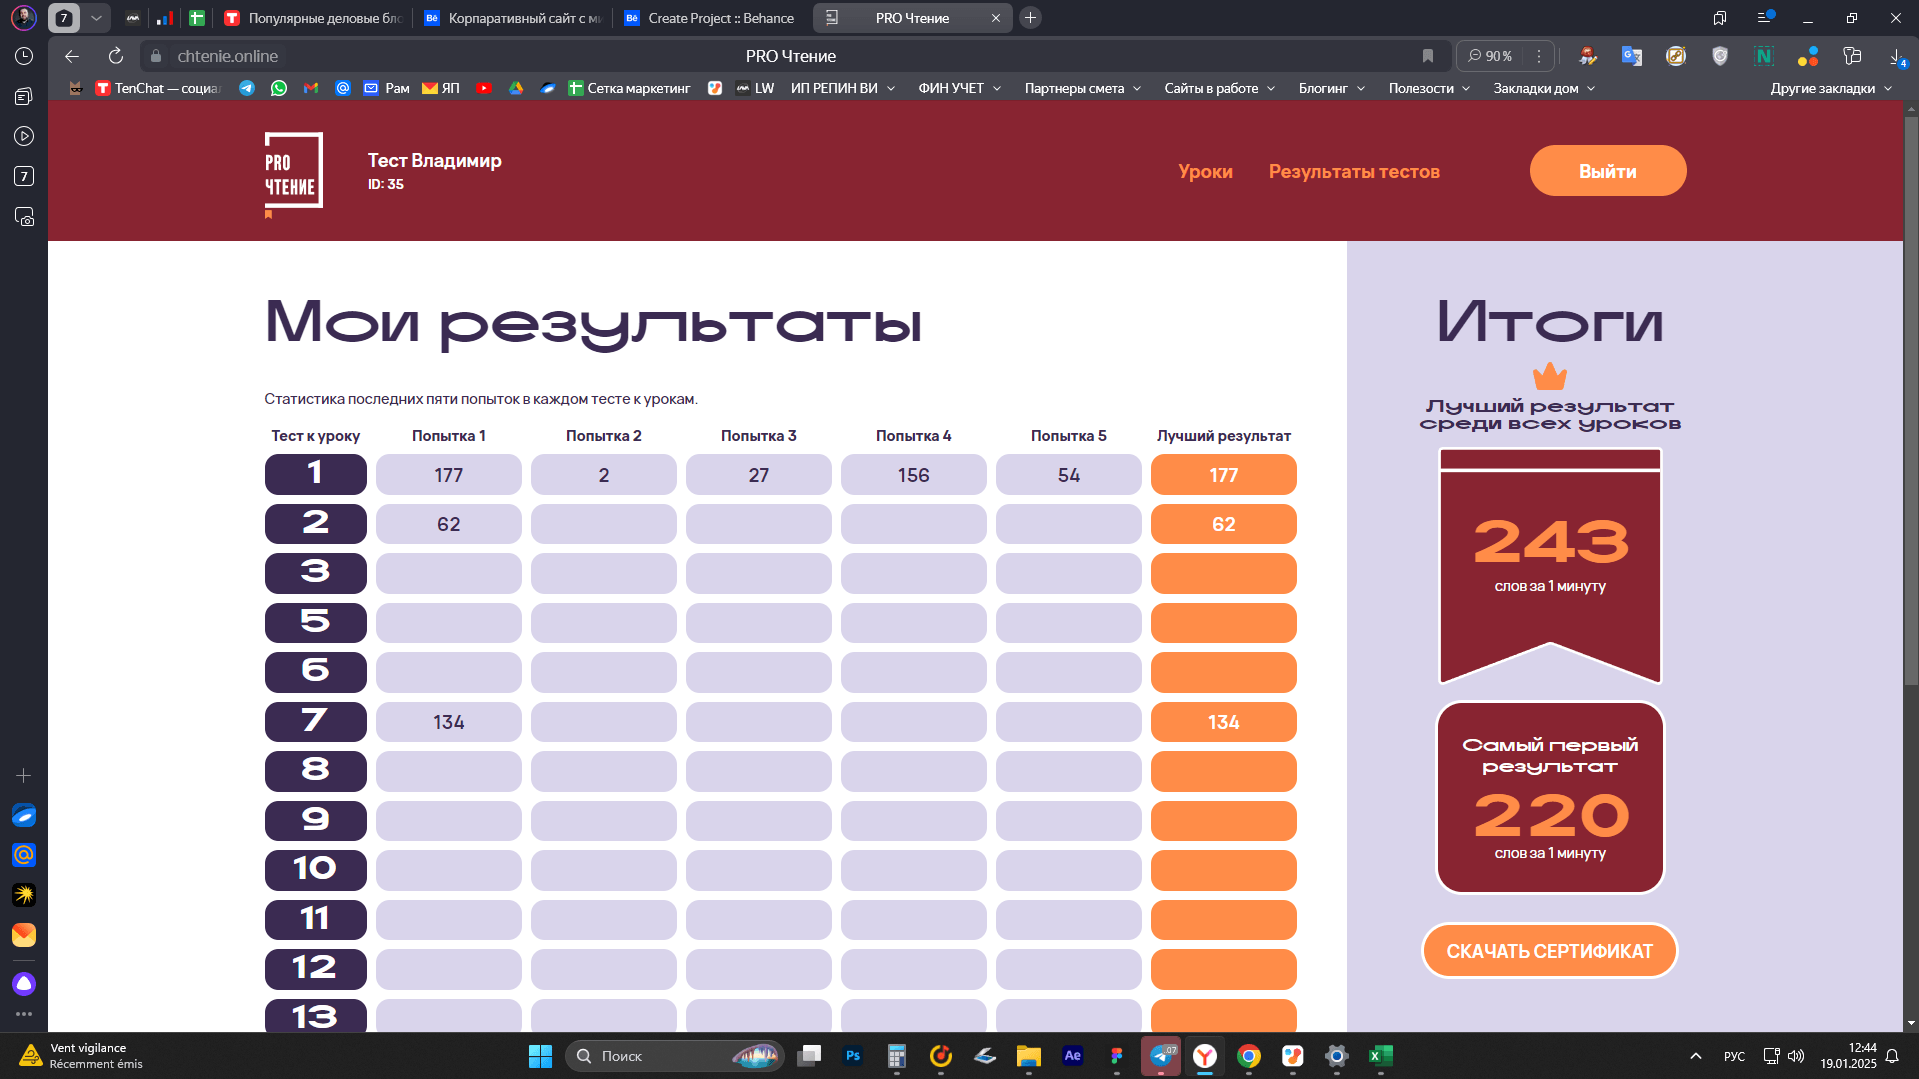
Task: Switch to Популярные деловые блоги tab
Action: pos(314,18)
